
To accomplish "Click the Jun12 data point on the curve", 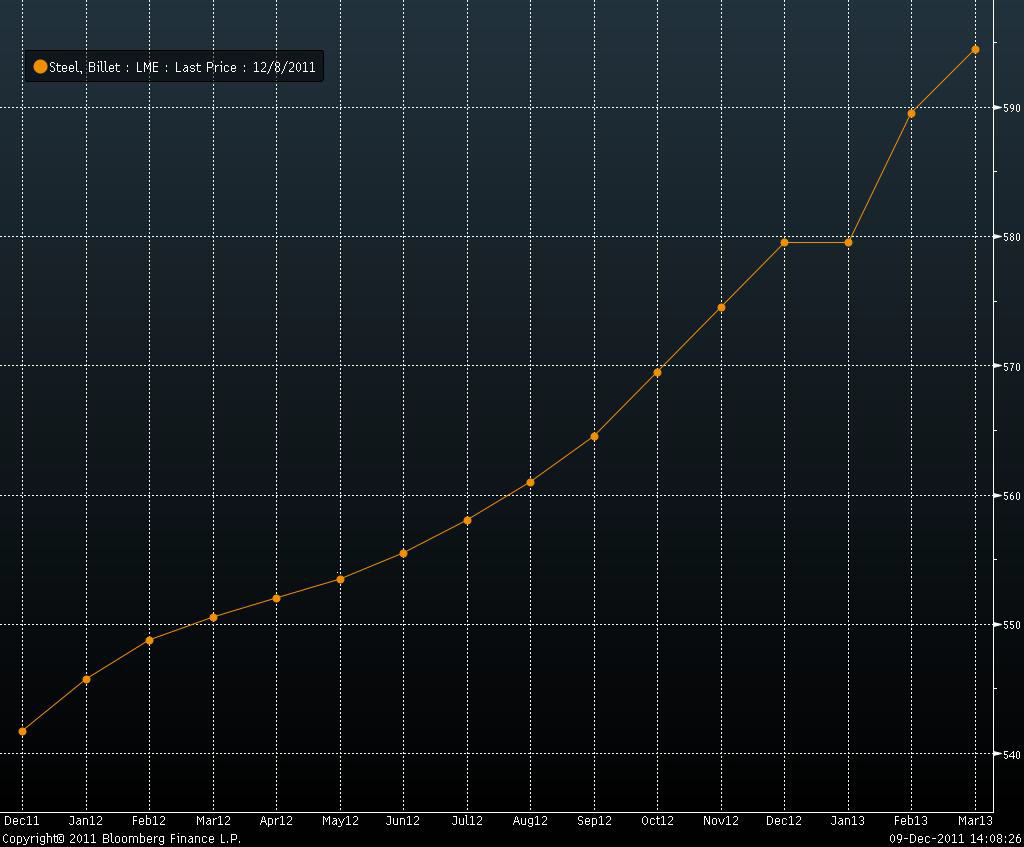I will coord(403,553).
